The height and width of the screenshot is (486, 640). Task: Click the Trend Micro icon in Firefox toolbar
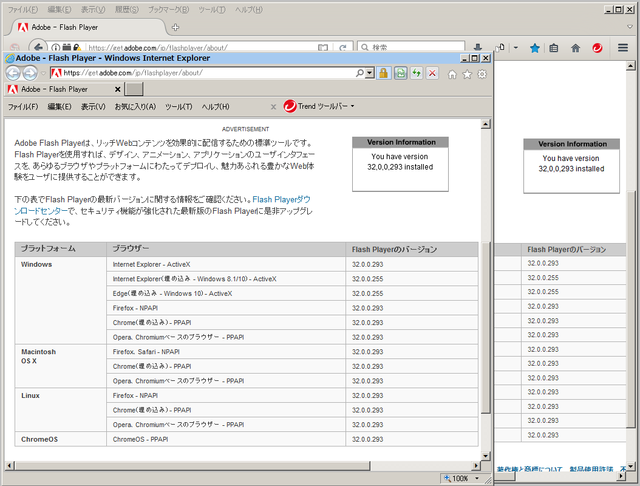[x=597, y=48]
